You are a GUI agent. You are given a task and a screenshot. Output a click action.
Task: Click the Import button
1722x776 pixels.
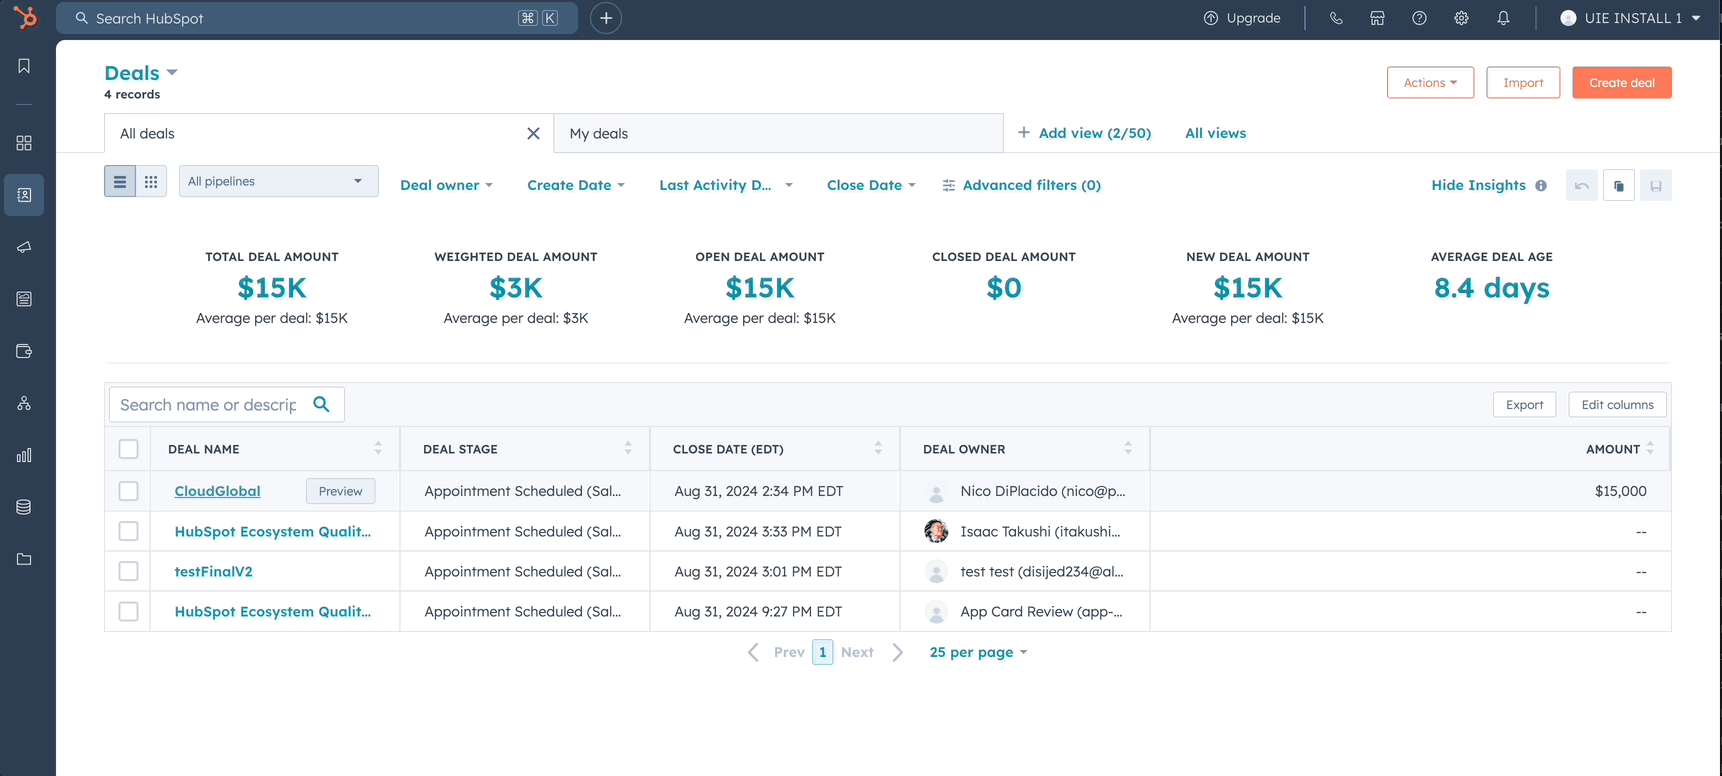pos(1523,82)
